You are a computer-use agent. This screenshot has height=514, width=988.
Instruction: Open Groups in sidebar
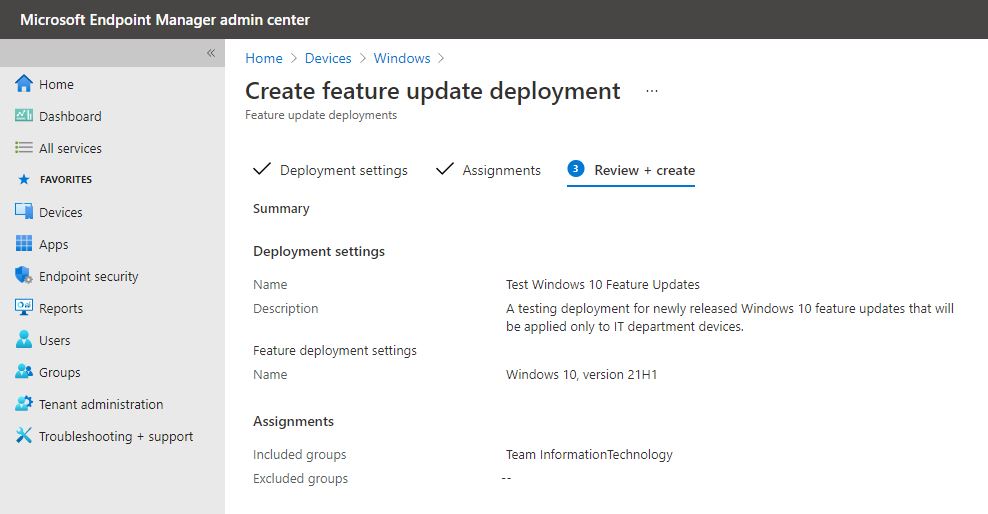click(x=60, y=373)
